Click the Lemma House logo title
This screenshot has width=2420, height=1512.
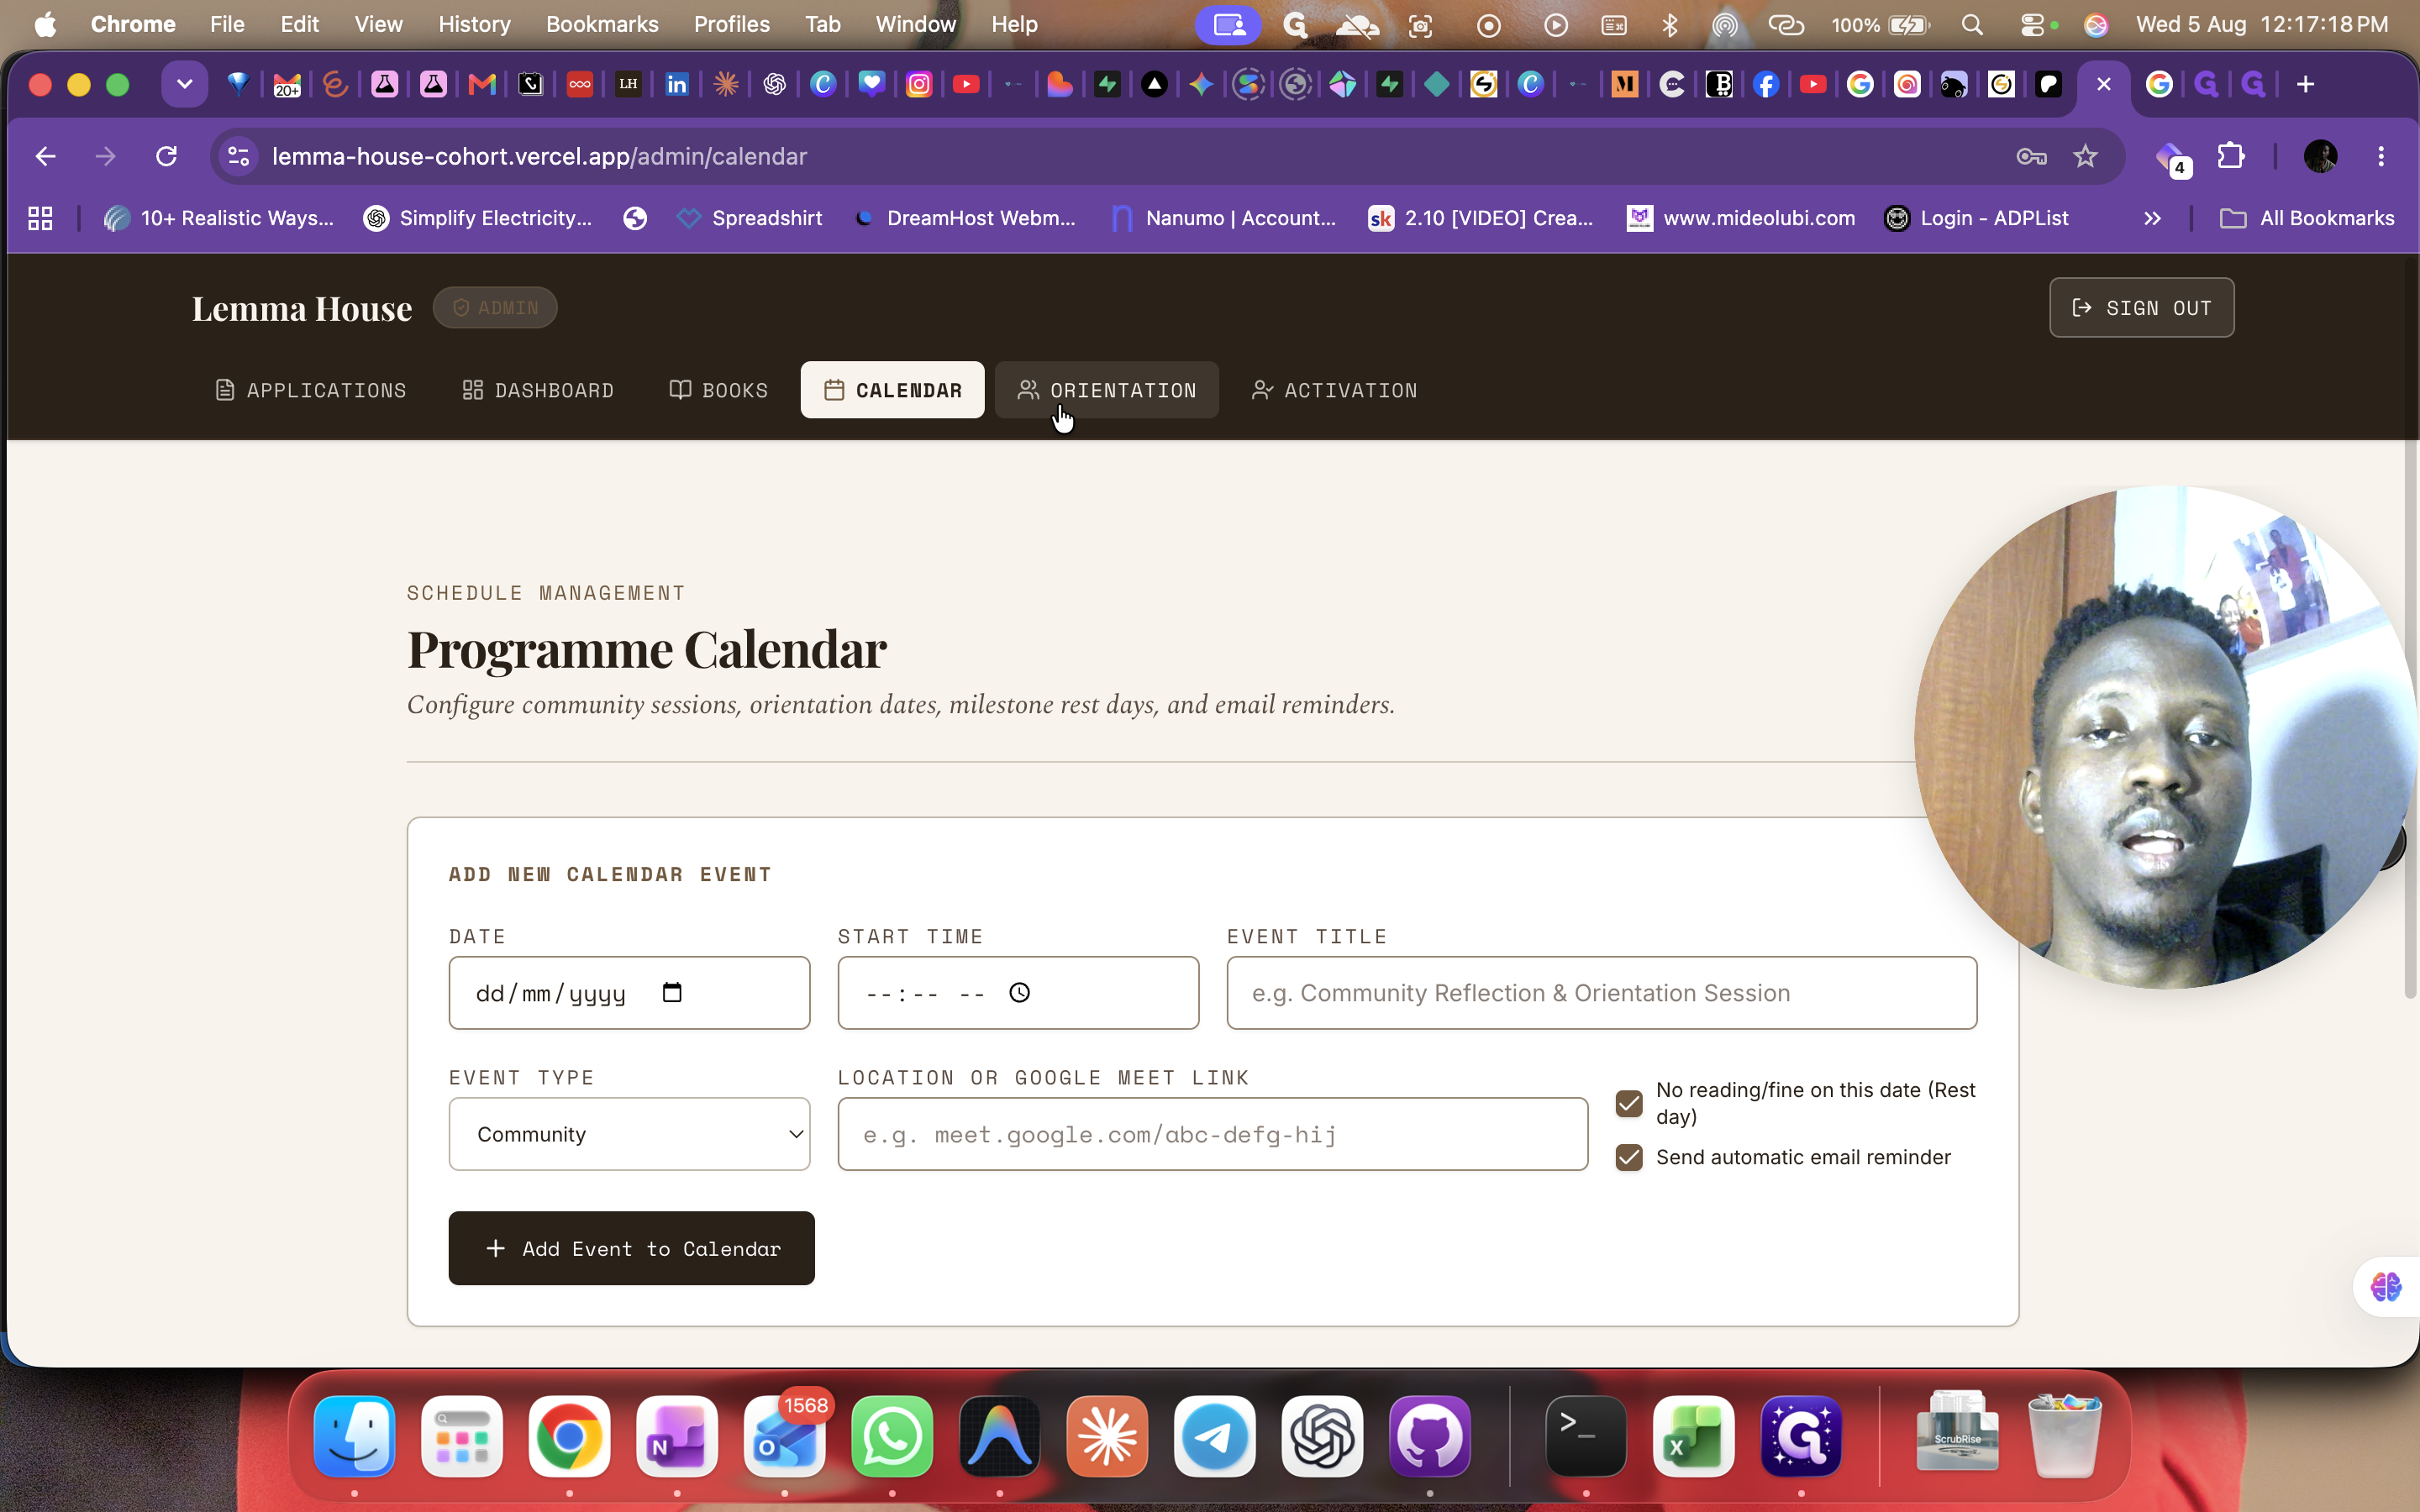point(302,309)
